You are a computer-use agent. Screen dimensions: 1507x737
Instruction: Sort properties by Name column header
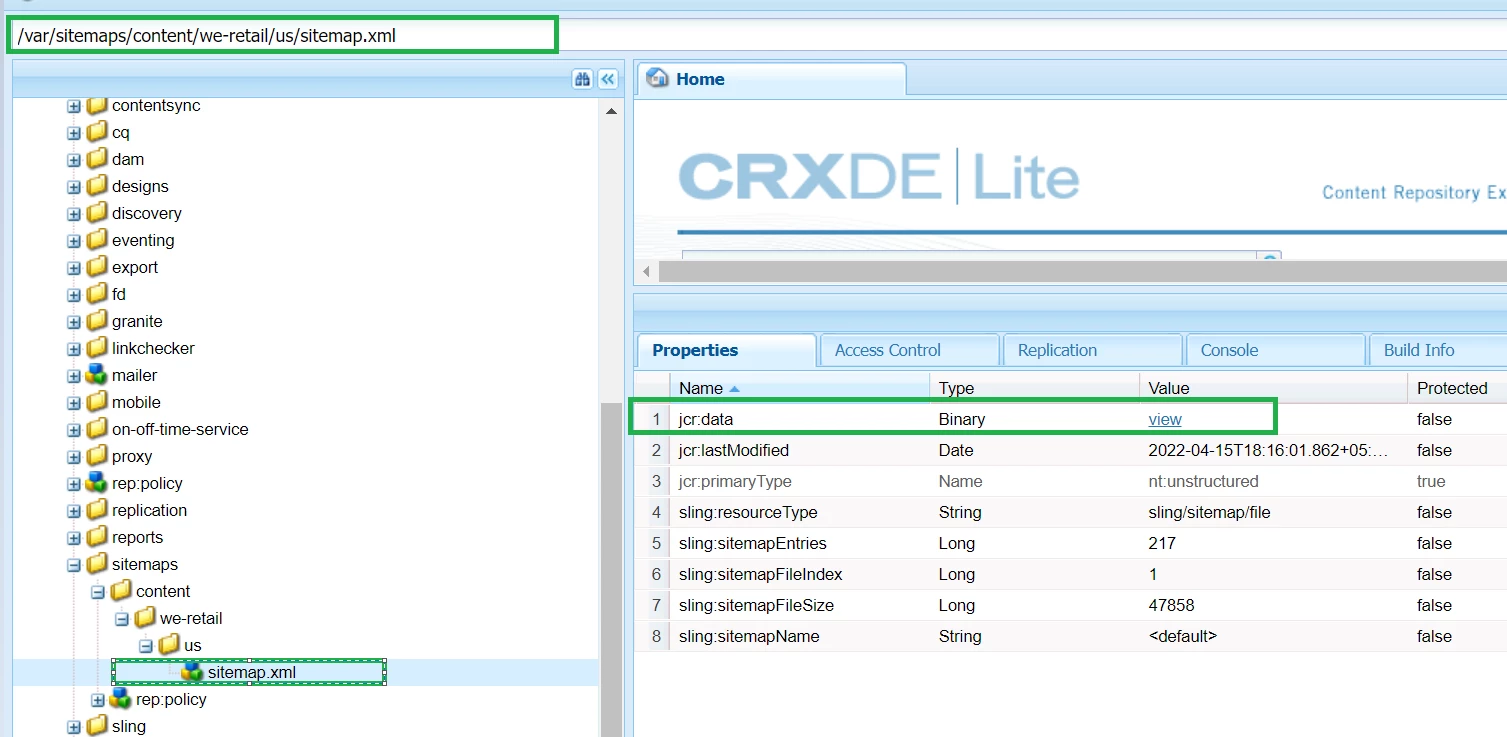799,388
